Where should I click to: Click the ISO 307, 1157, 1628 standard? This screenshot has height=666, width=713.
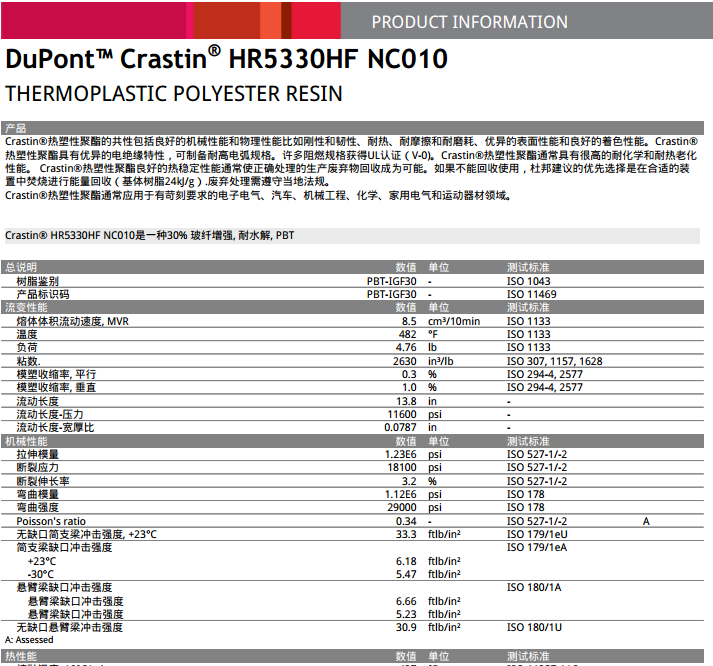tap(554, 361)
